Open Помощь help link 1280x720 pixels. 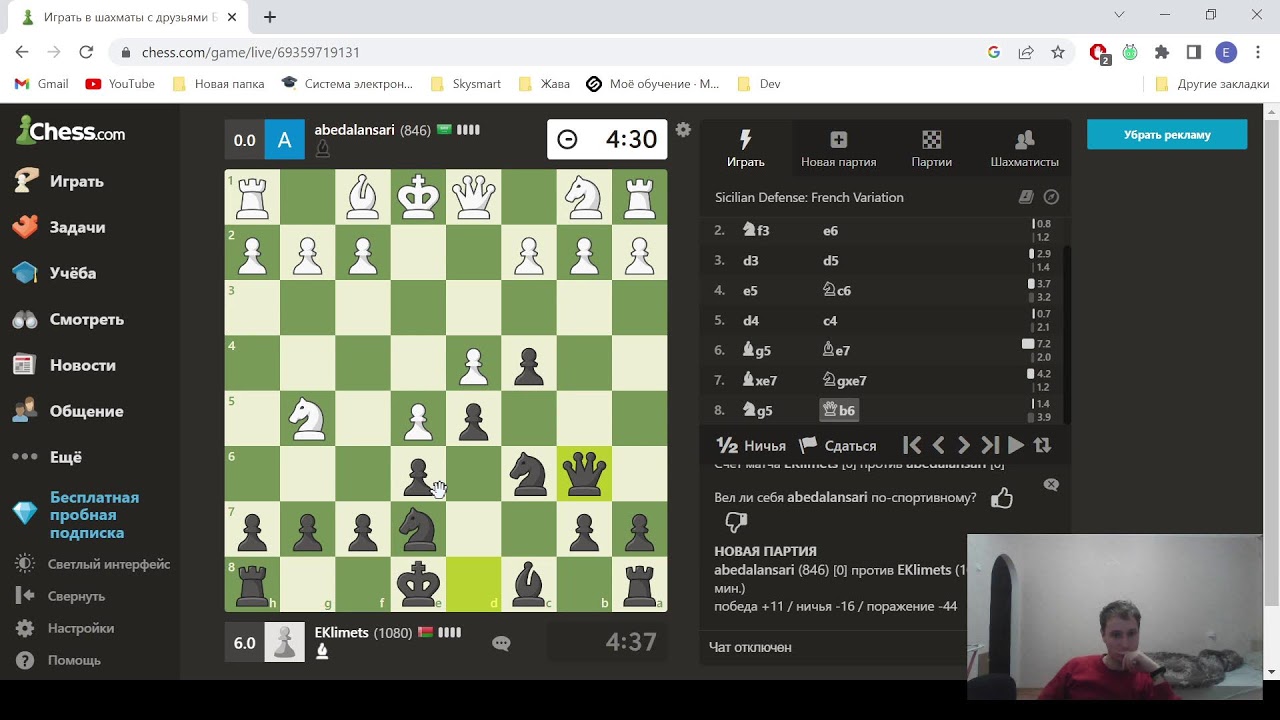[59, 660]
